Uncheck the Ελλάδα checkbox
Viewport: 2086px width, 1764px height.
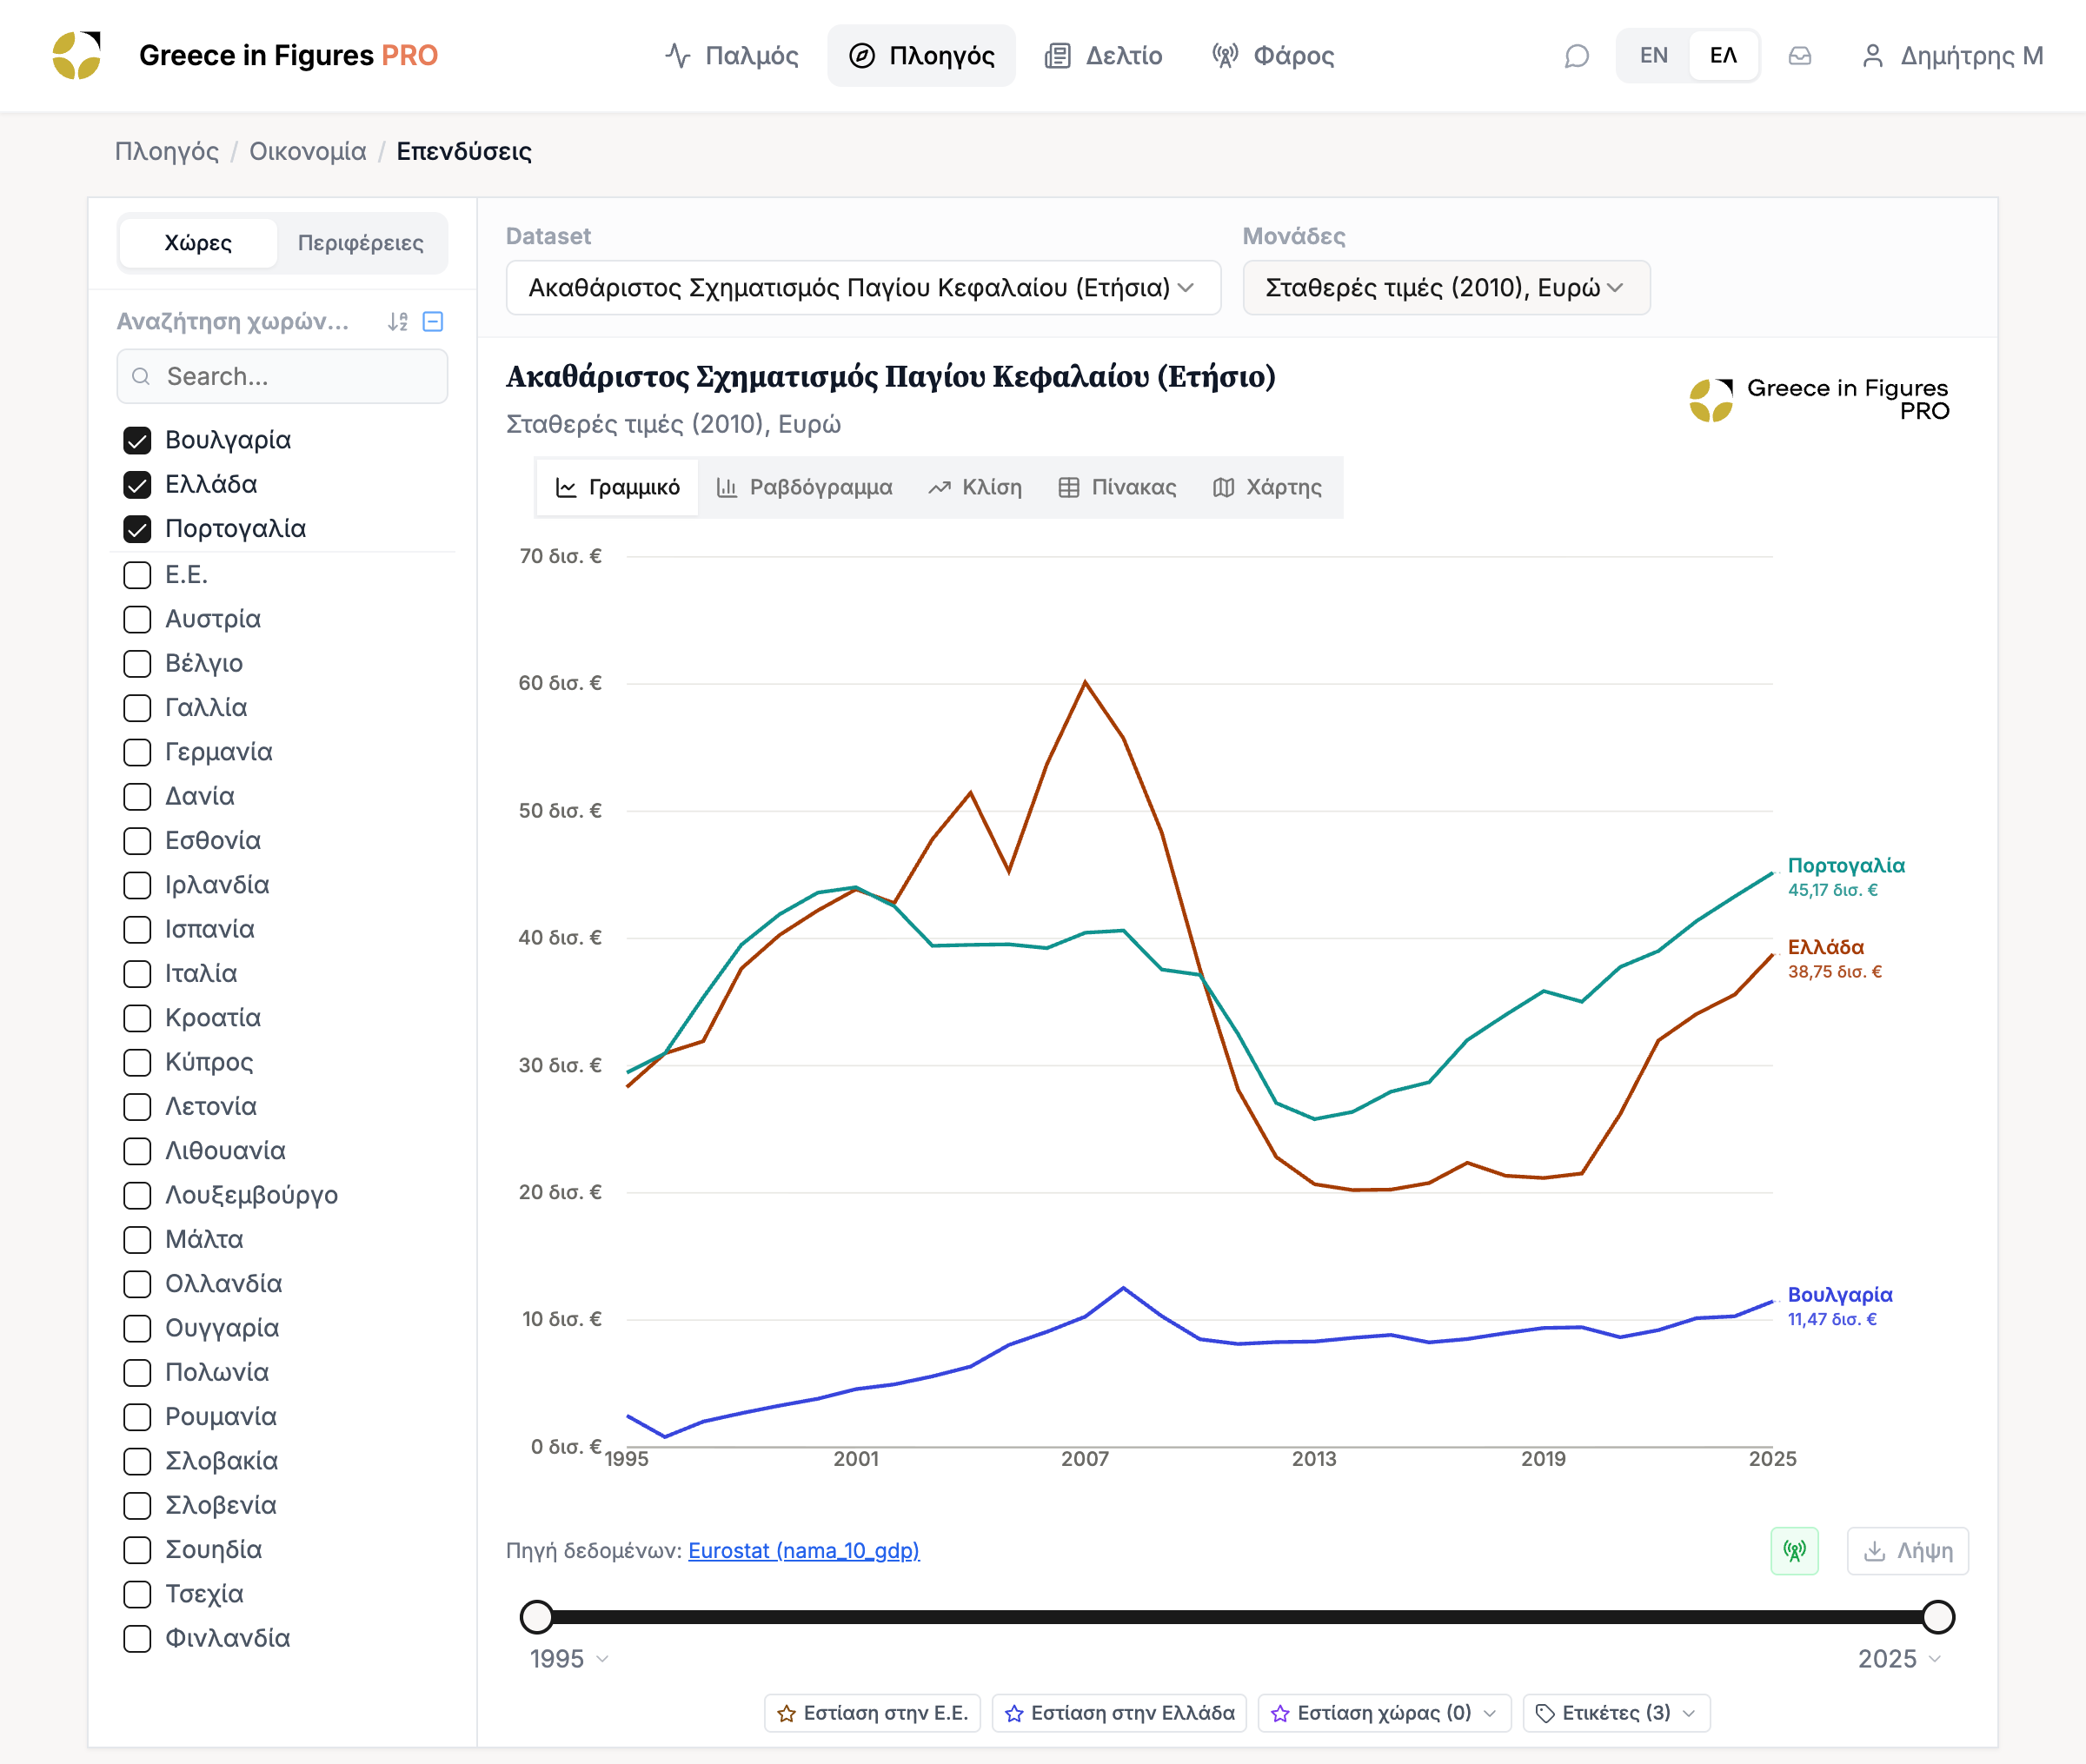[x=137, y=485]
